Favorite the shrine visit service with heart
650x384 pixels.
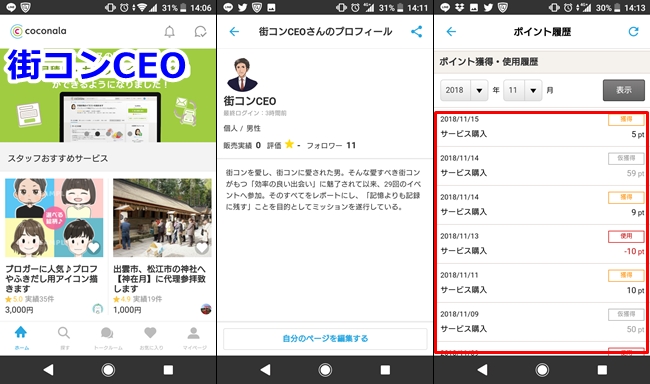click(202, 248)
